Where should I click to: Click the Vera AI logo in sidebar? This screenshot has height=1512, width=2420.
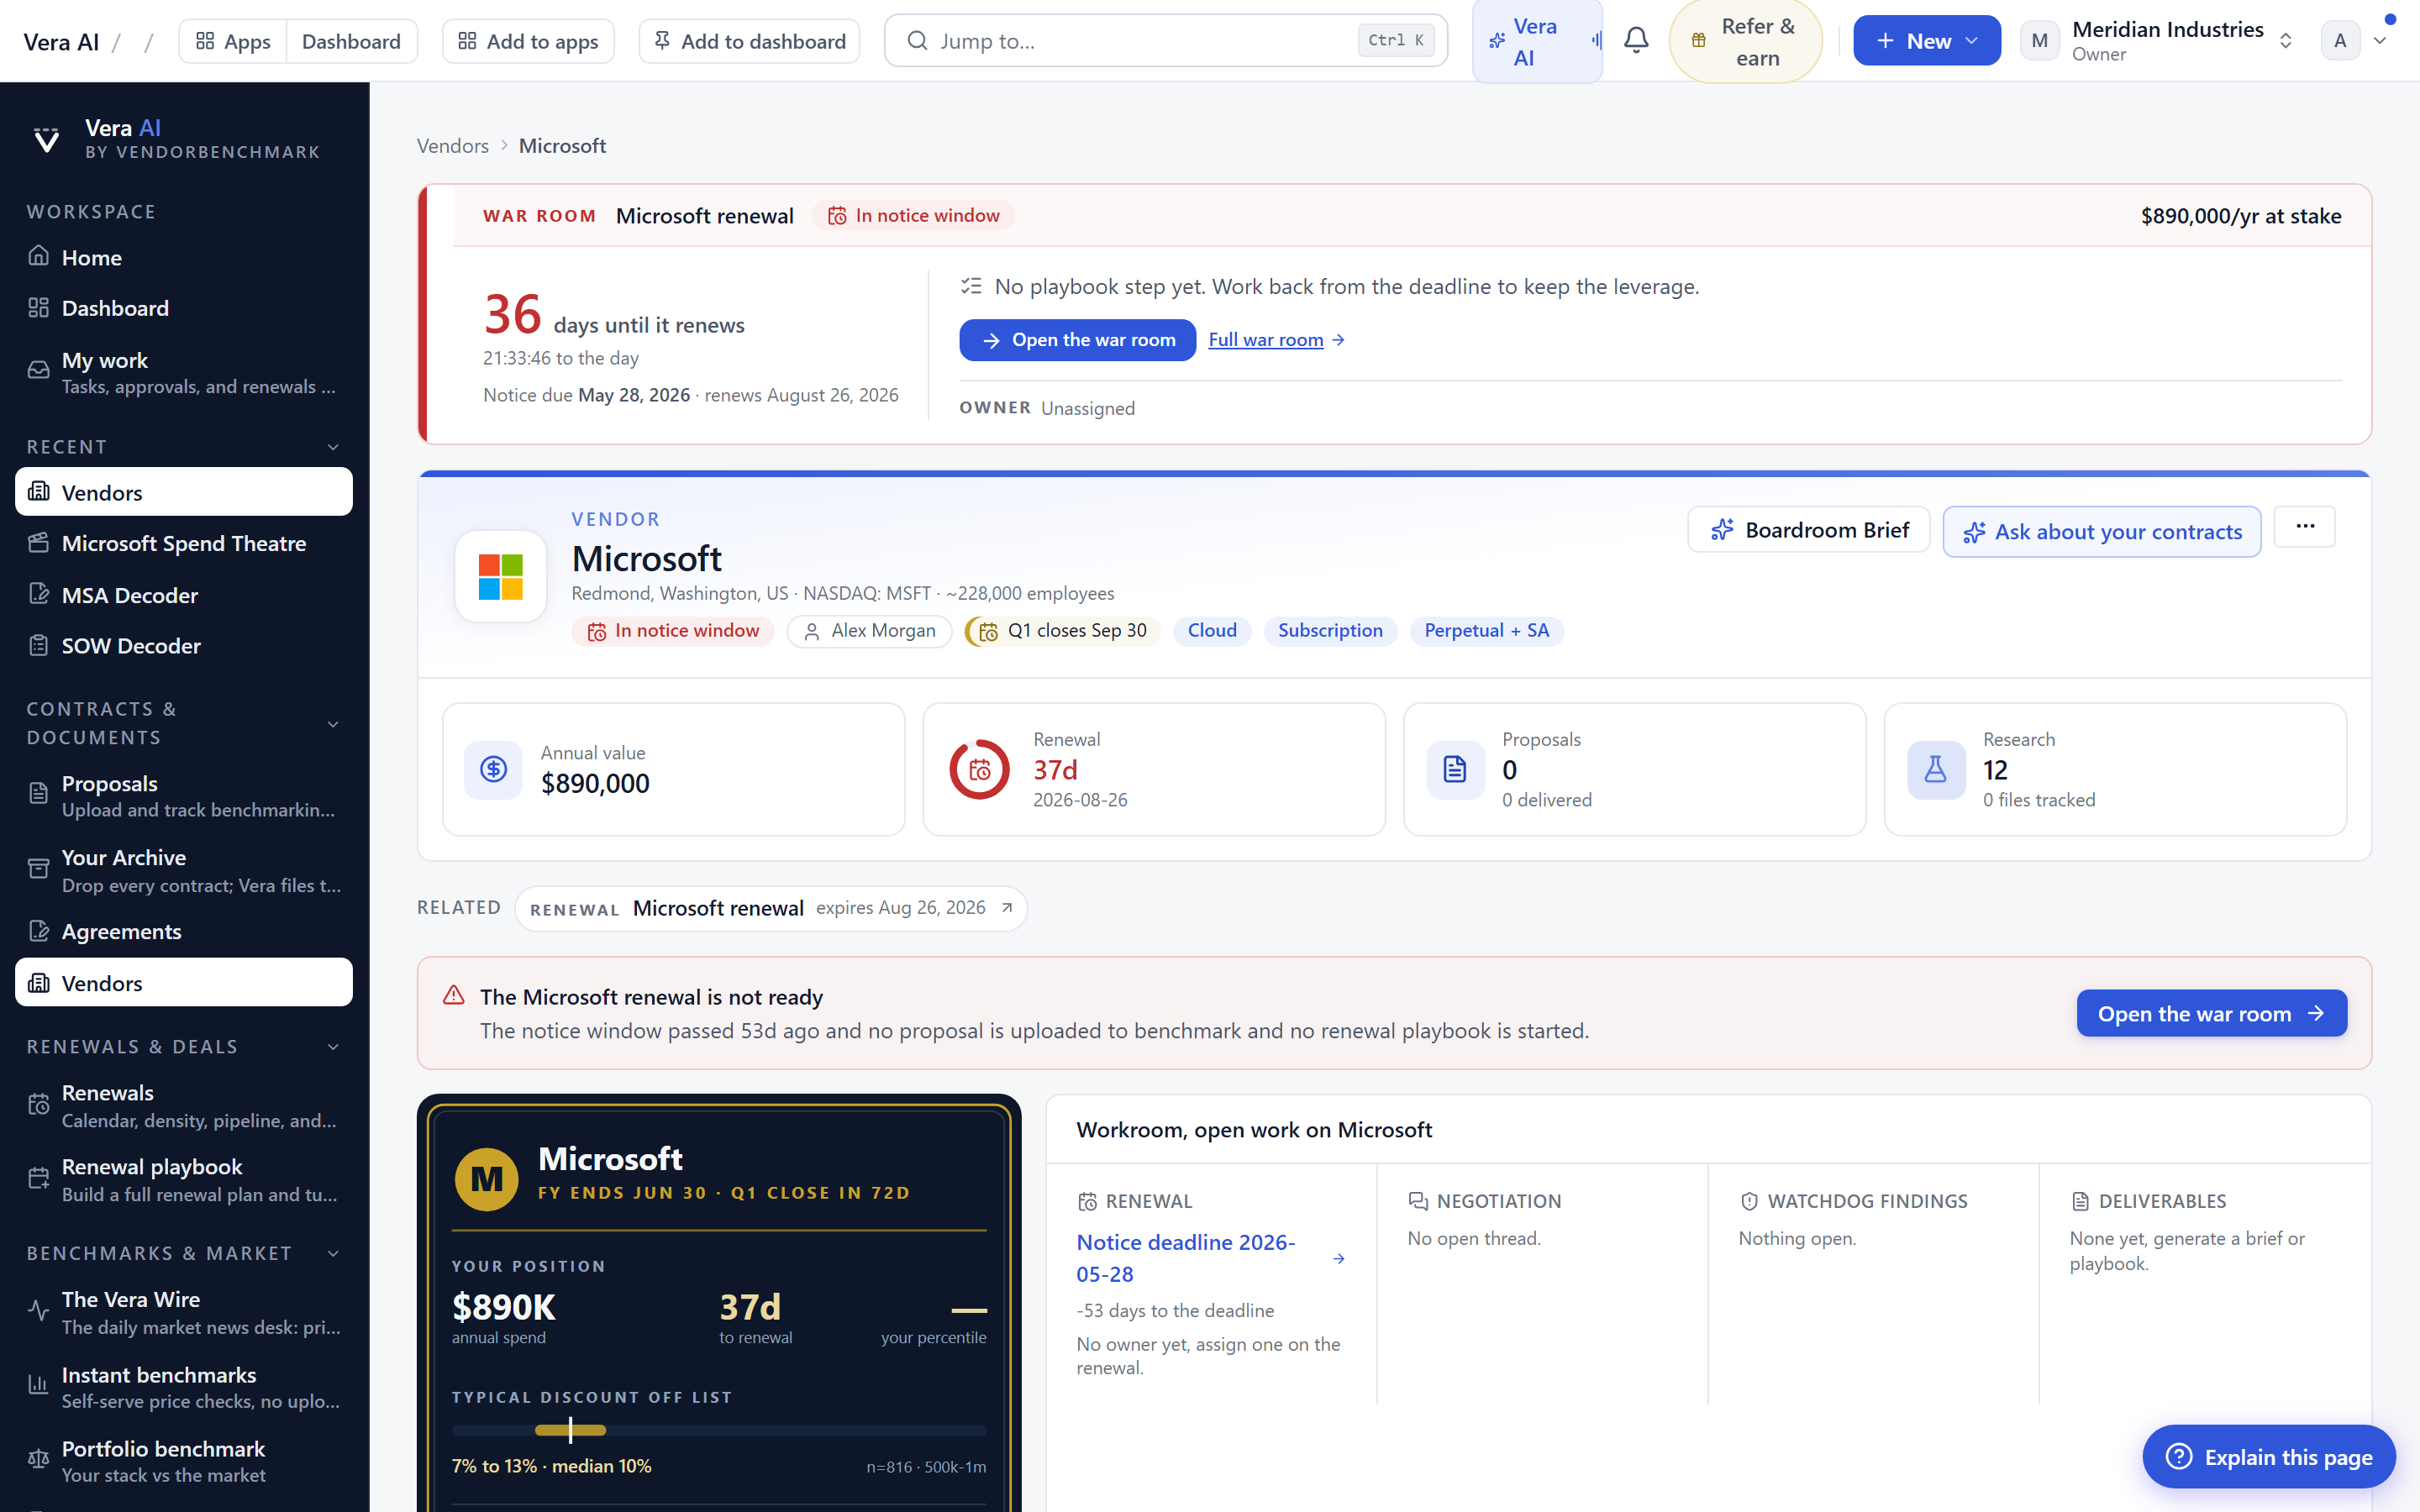(46, 139)
